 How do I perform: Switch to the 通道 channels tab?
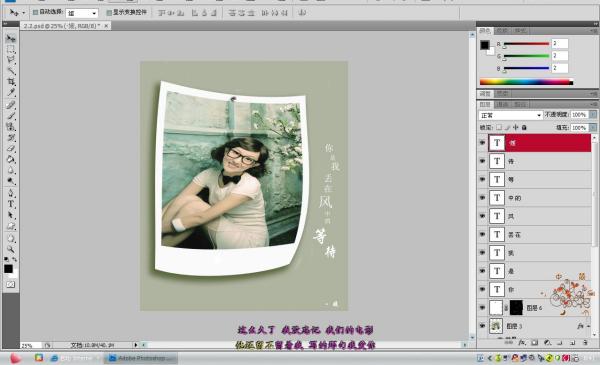502,104
